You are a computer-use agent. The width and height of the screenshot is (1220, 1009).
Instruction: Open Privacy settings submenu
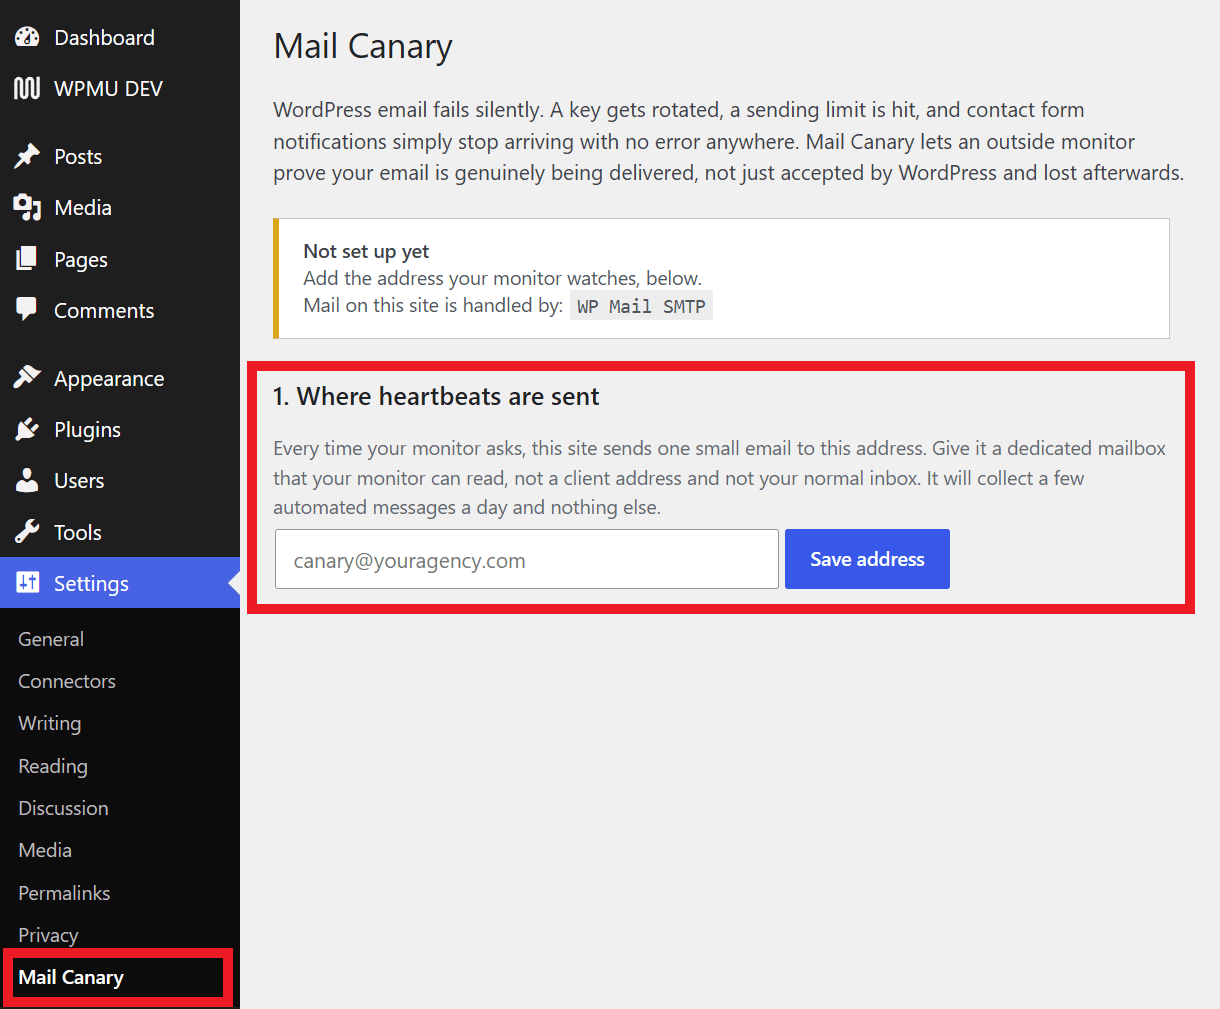tap(48, 935)
